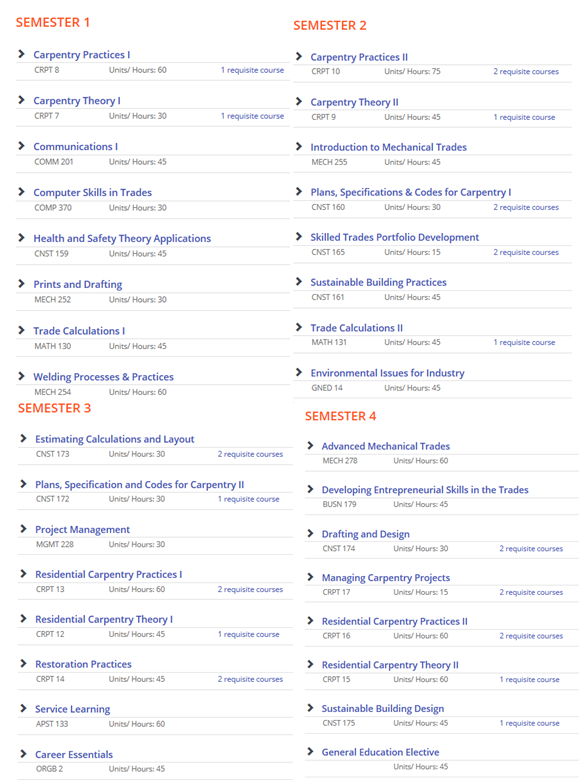586x782 pixels.
Task: Expand the General Education Elective chevron
Action: (310, 751)
